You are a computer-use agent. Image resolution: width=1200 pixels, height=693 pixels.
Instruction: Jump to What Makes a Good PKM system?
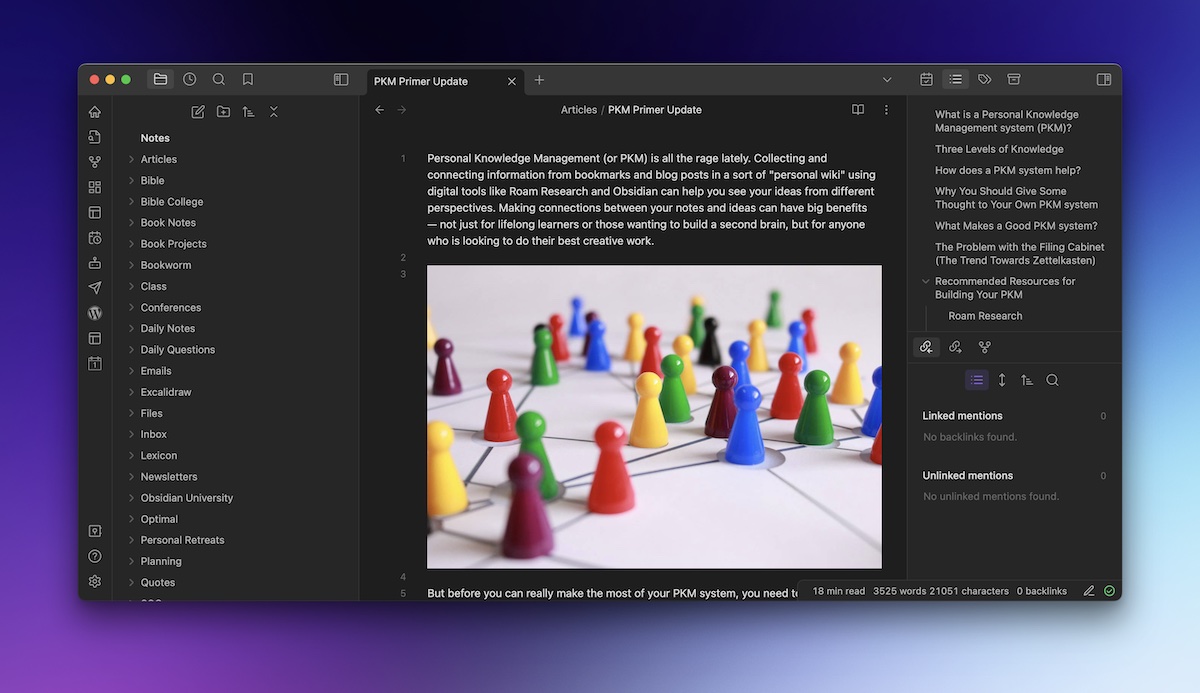click(x=1016, y=226)
